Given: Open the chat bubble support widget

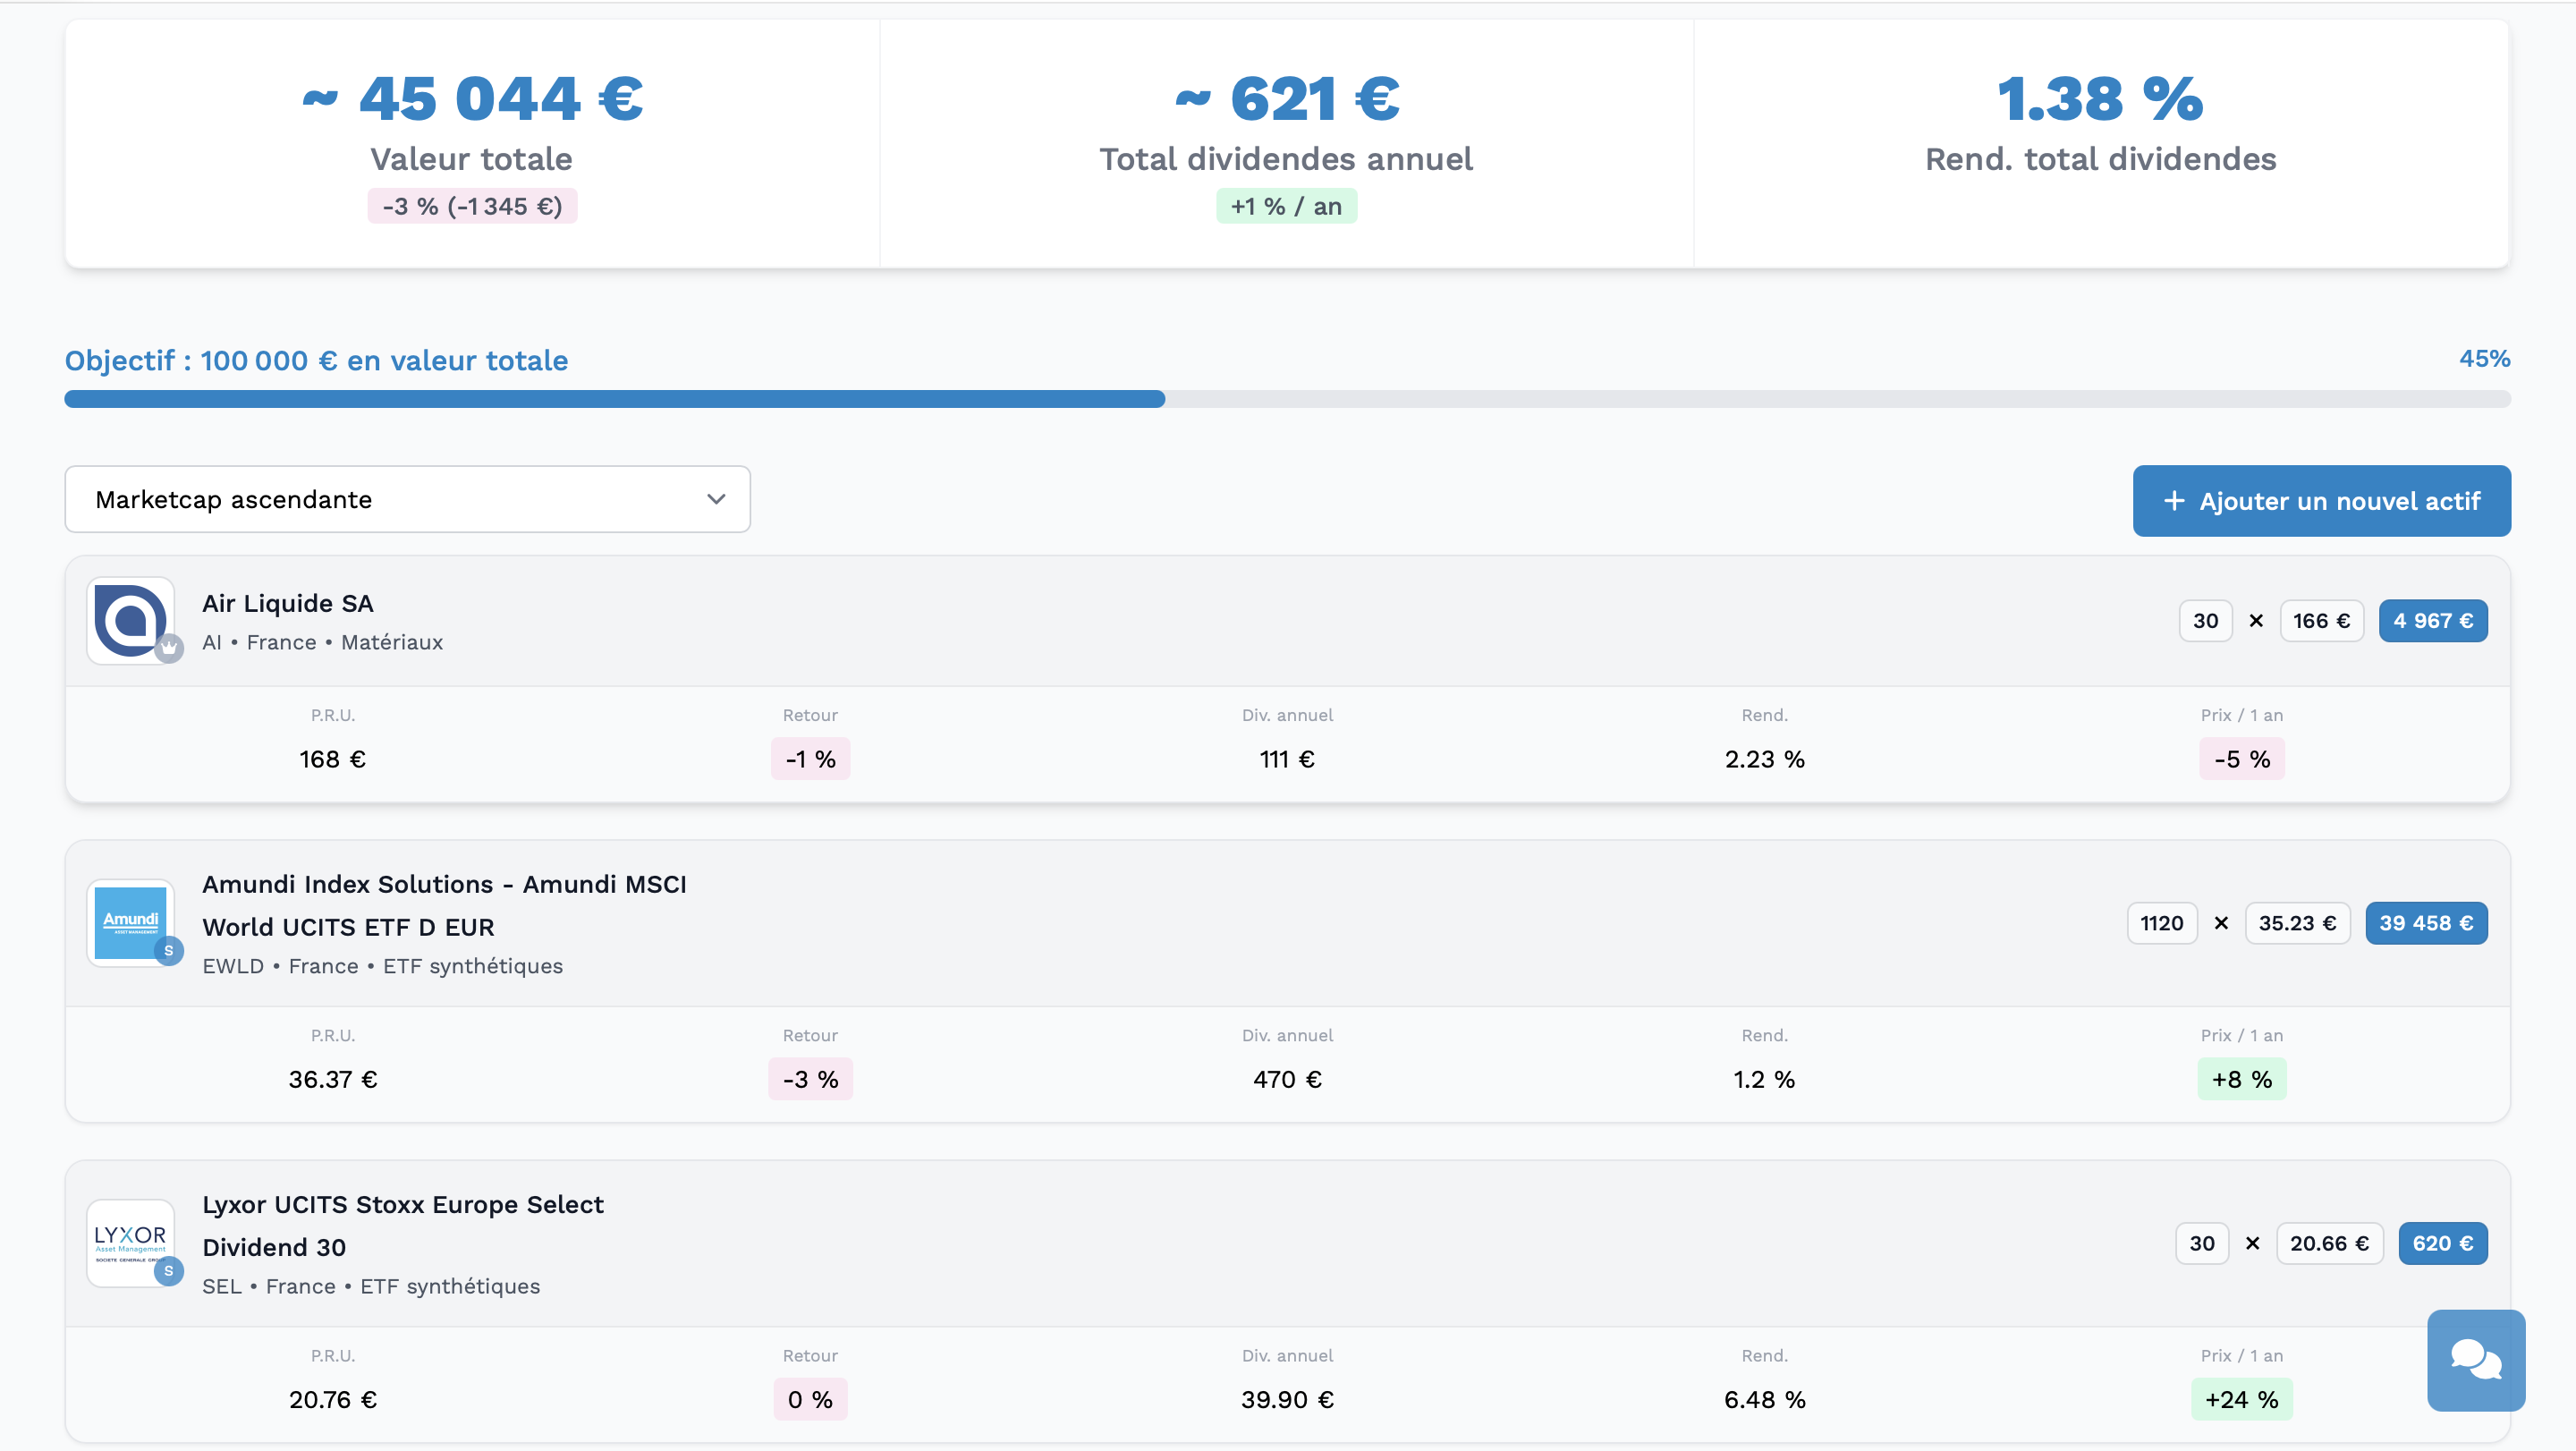Looking at the screenshot, I should (x=2475, y=1359).
